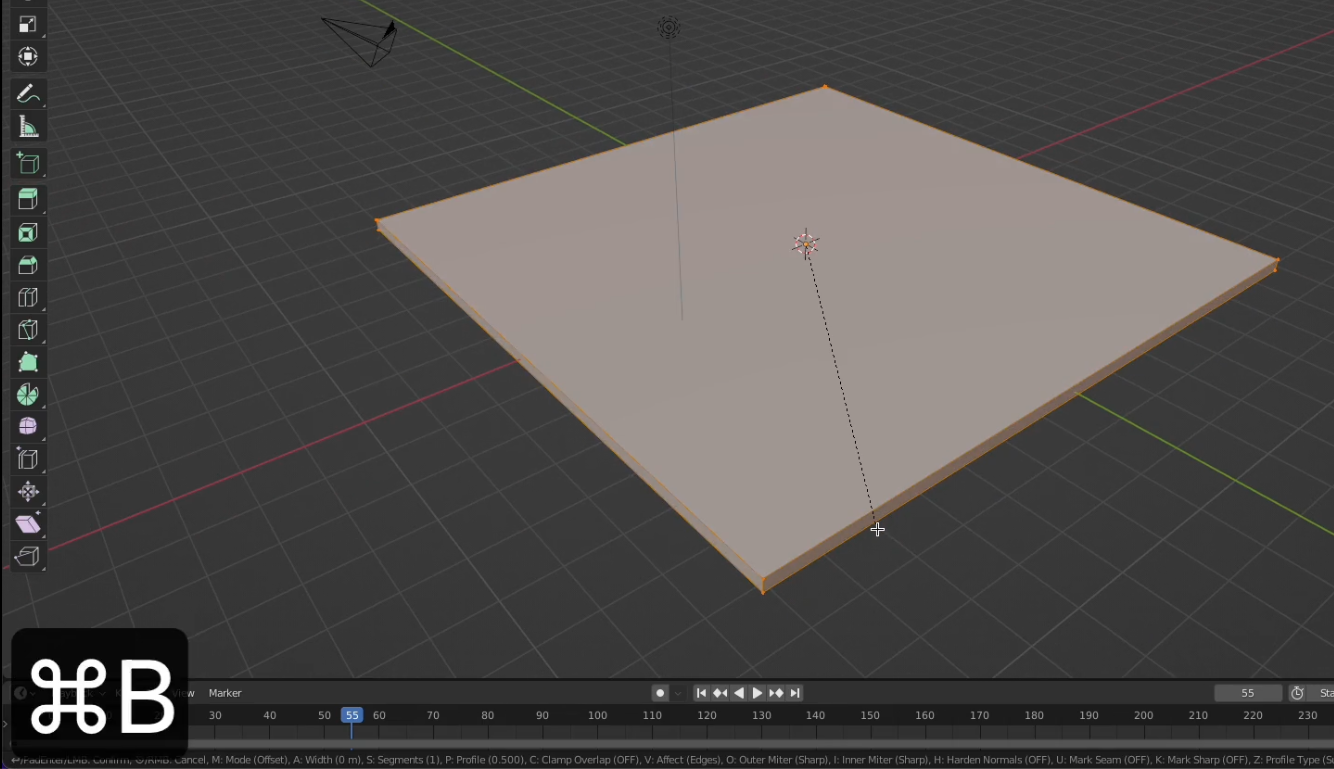Click frame 200 on the timeline ruler
Viewport: 1334px width, 769px height.
[x=1143, y=715]
